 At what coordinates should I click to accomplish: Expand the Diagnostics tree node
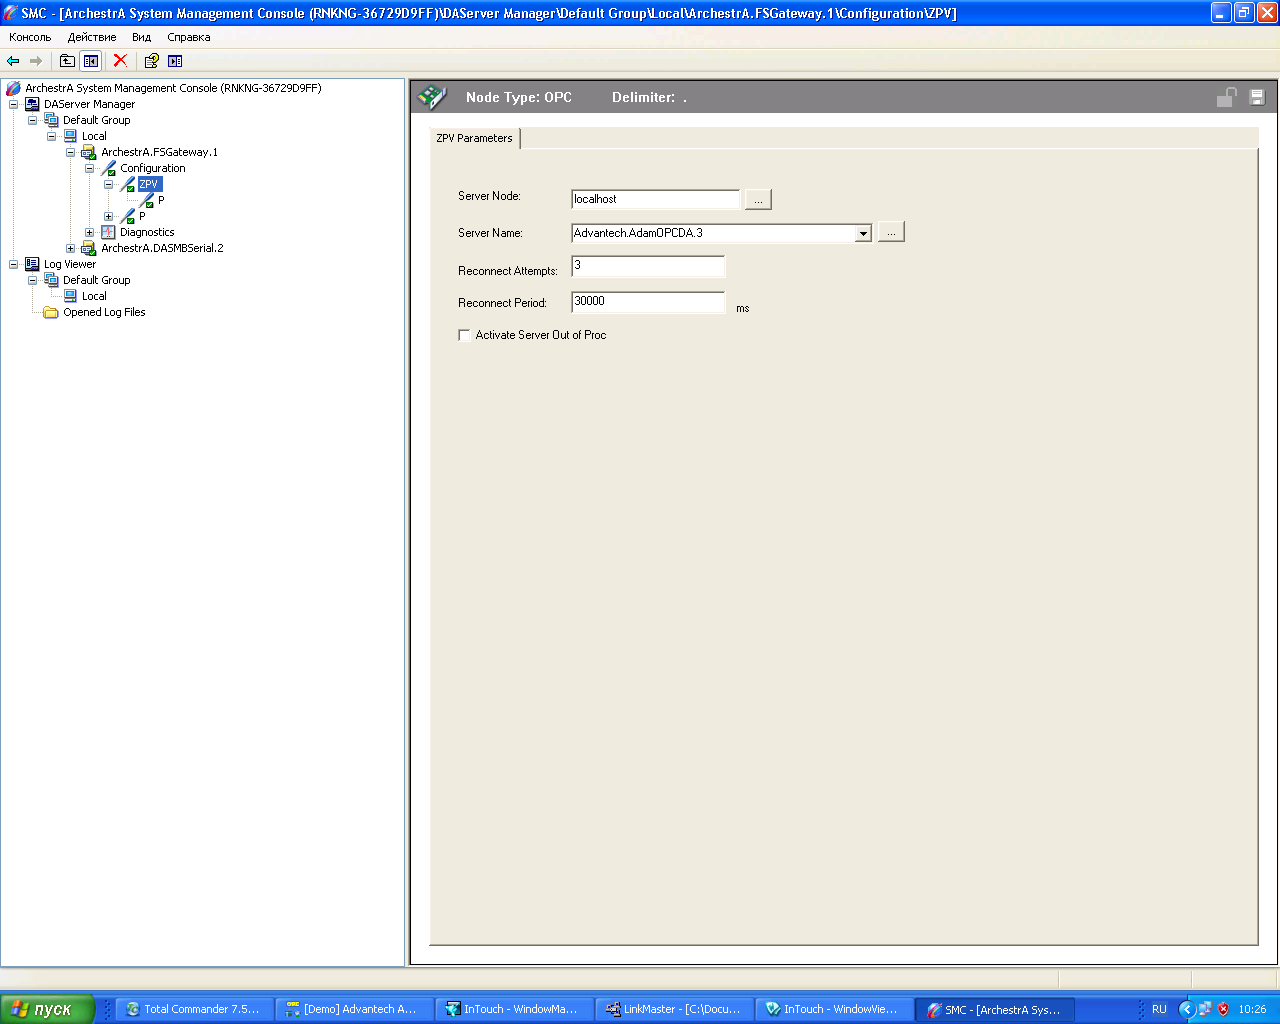click(x=89, y=232)
